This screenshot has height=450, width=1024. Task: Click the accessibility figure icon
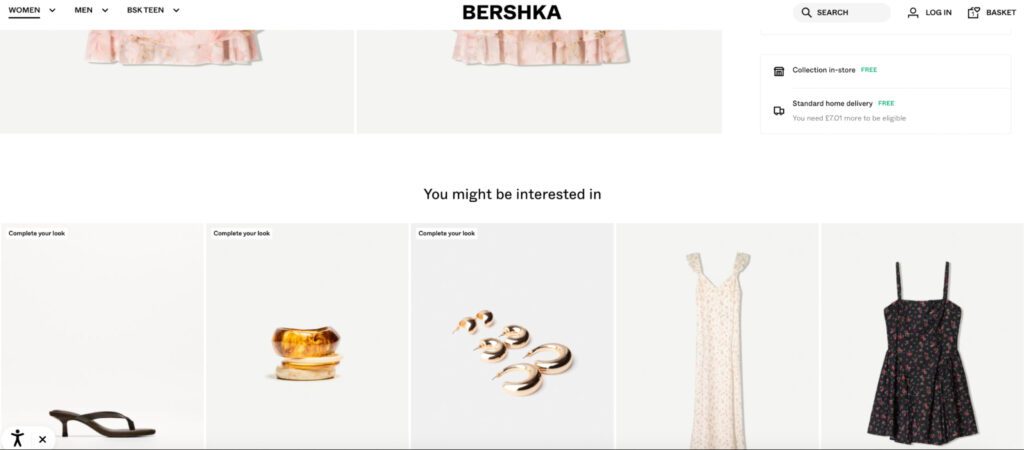tap(17, 438)
